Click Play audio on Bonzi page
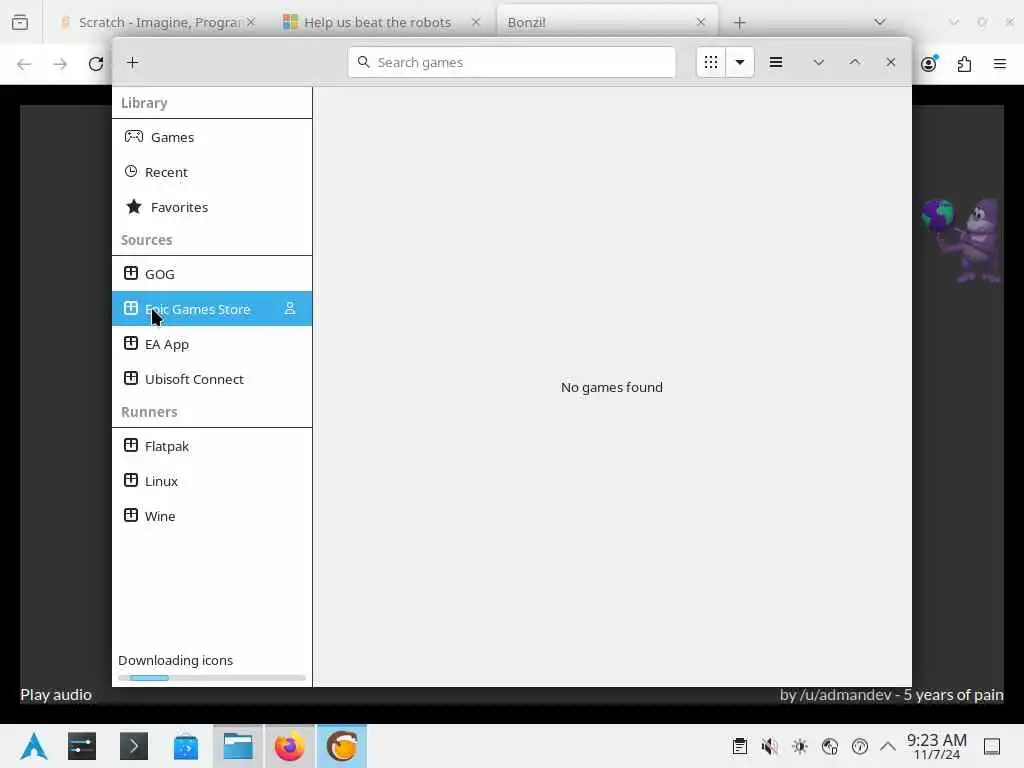 [56, 695]
